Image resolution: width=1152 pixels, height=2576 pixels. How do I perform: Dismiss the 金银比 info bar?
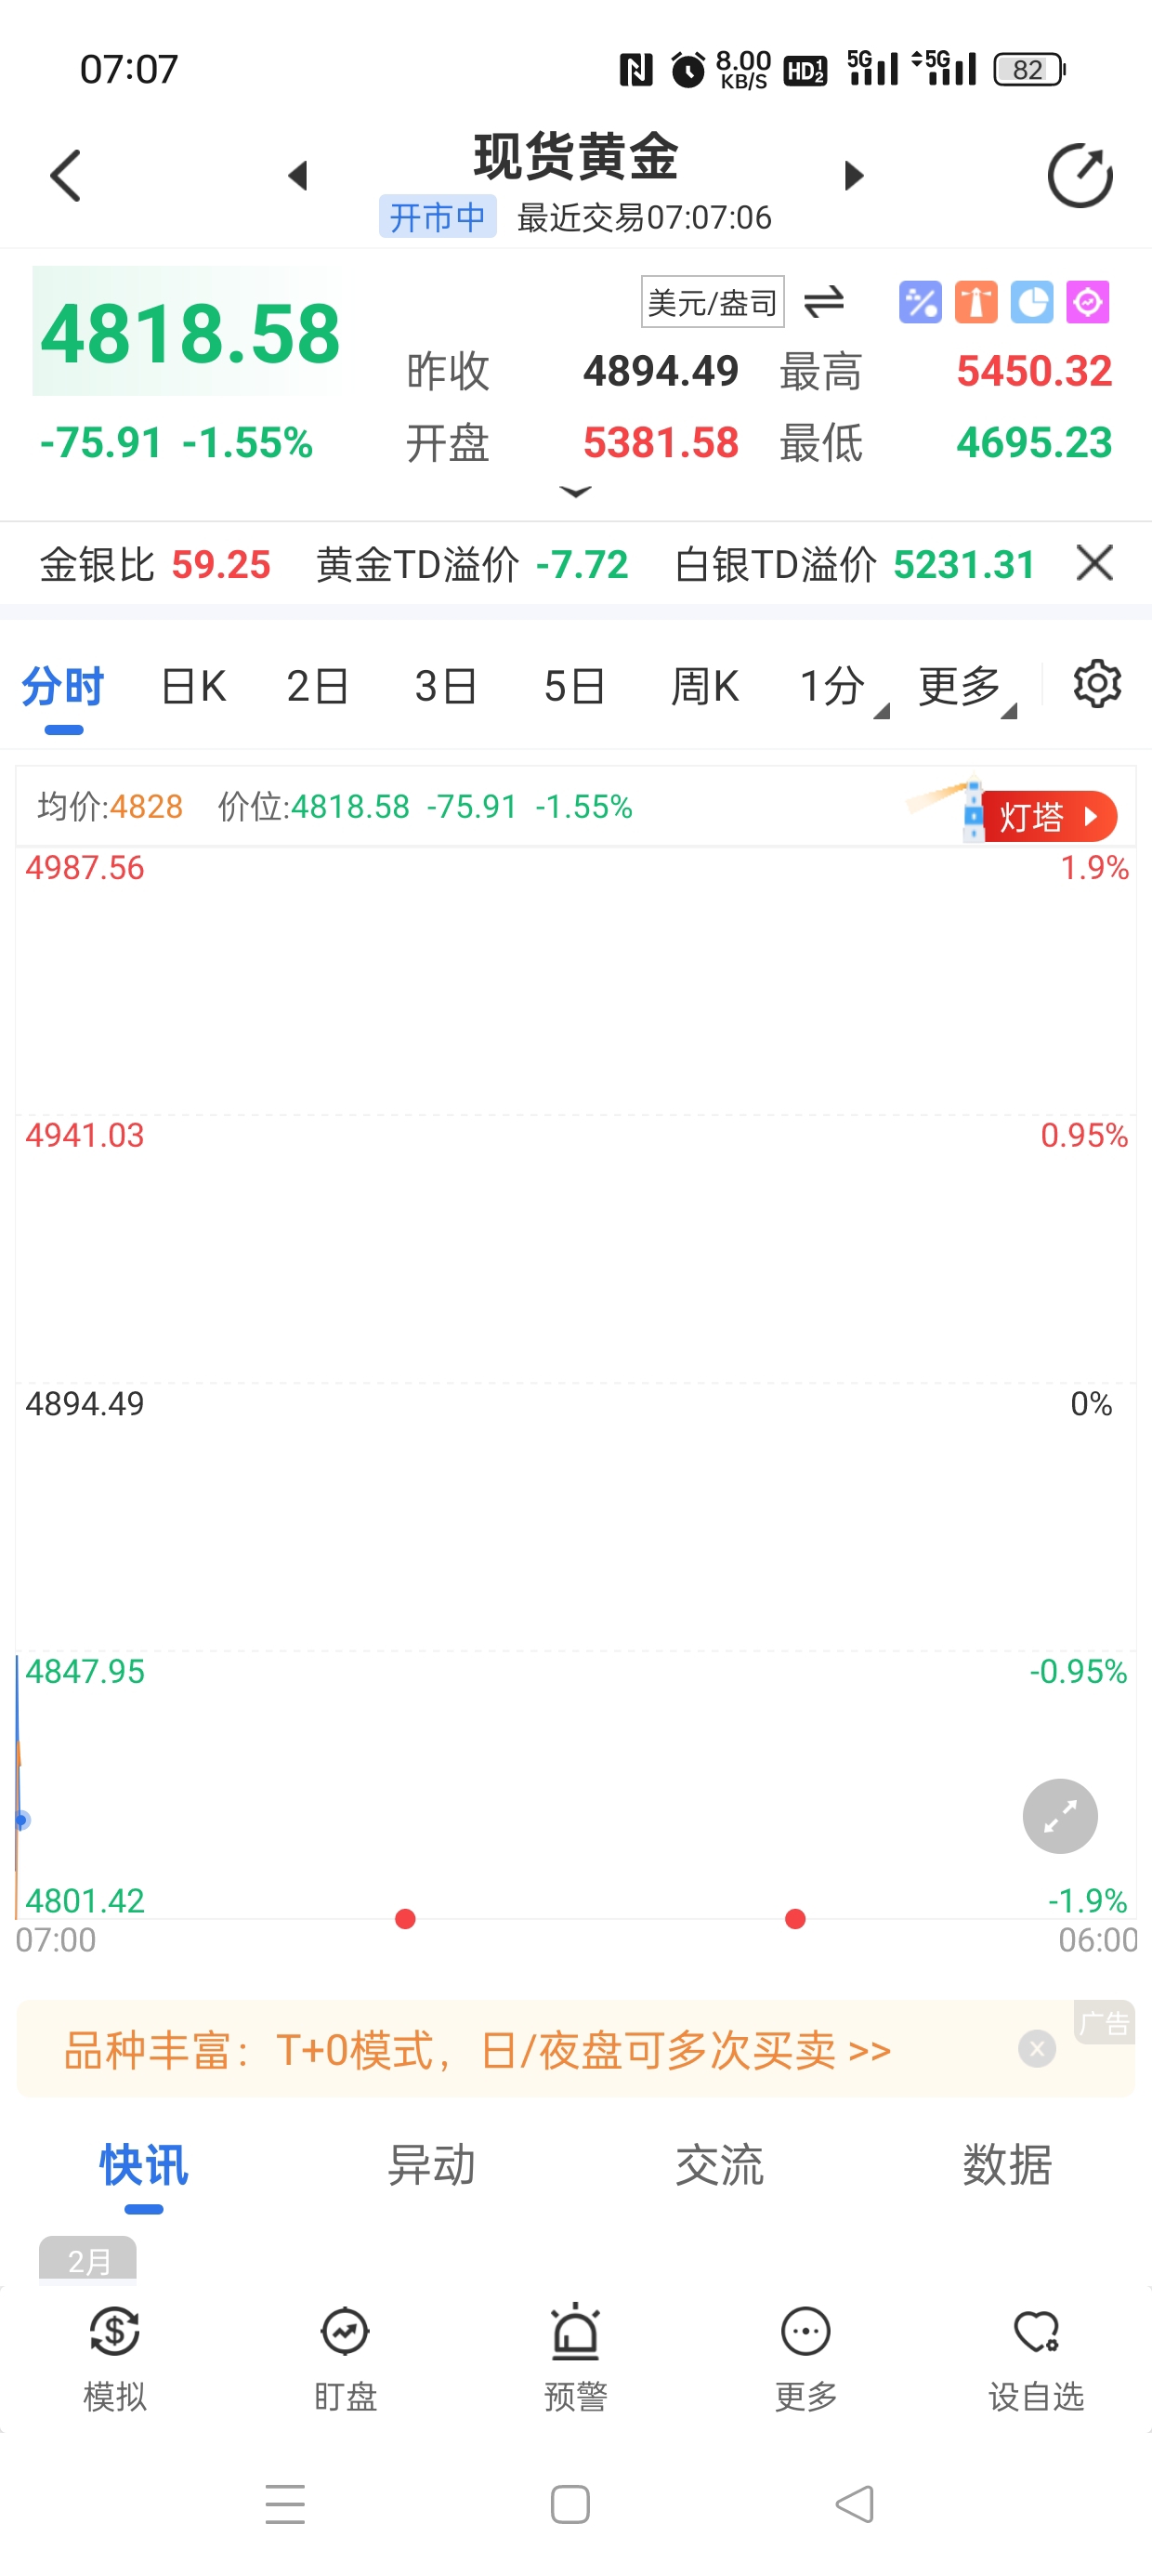1095,563
